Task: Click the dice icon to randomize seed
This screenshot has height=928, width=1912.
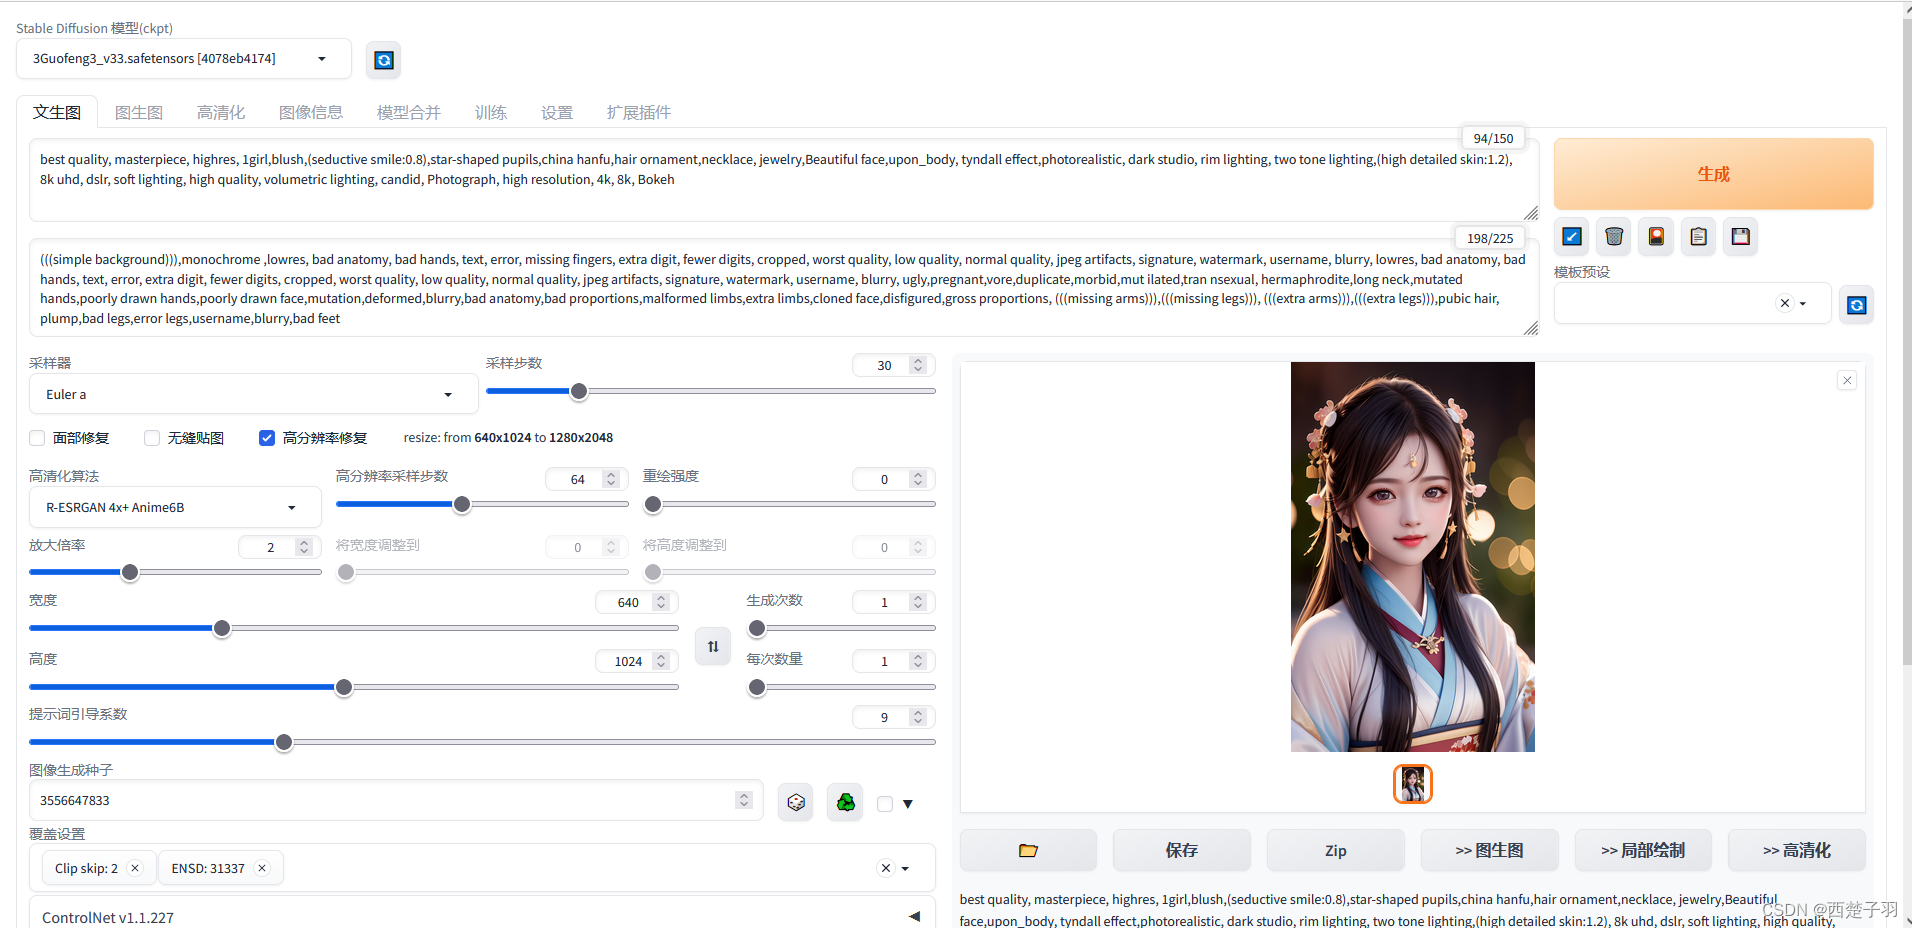Action: click(x=796, y=802)
